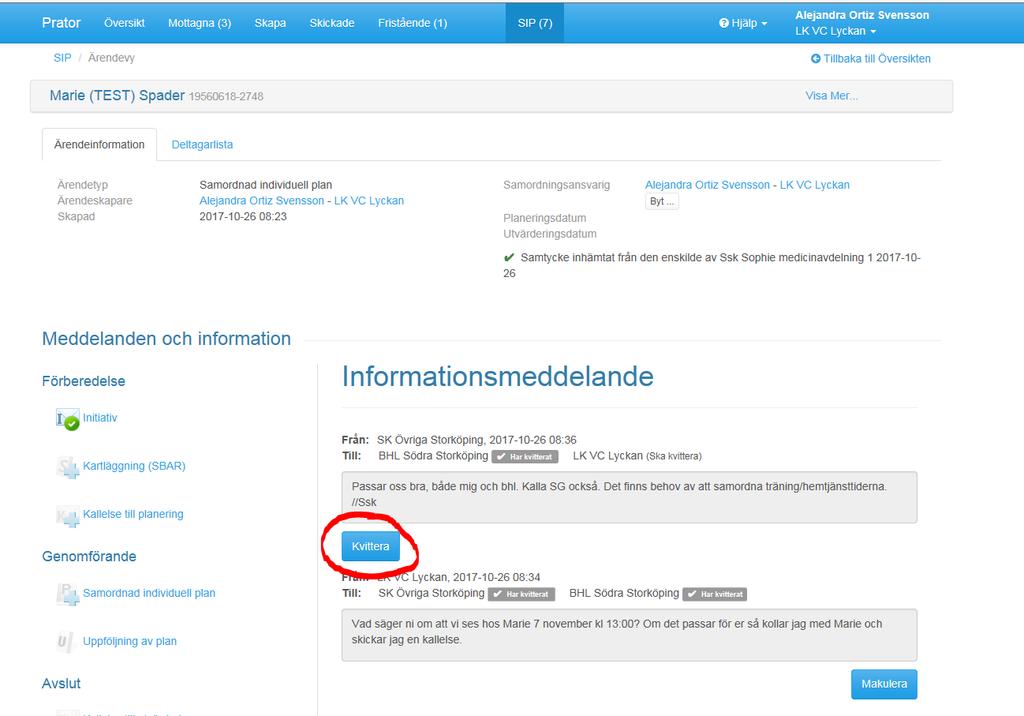
Task: Expand patient details with Visa Mer...
Action: [x=831, y=95]
